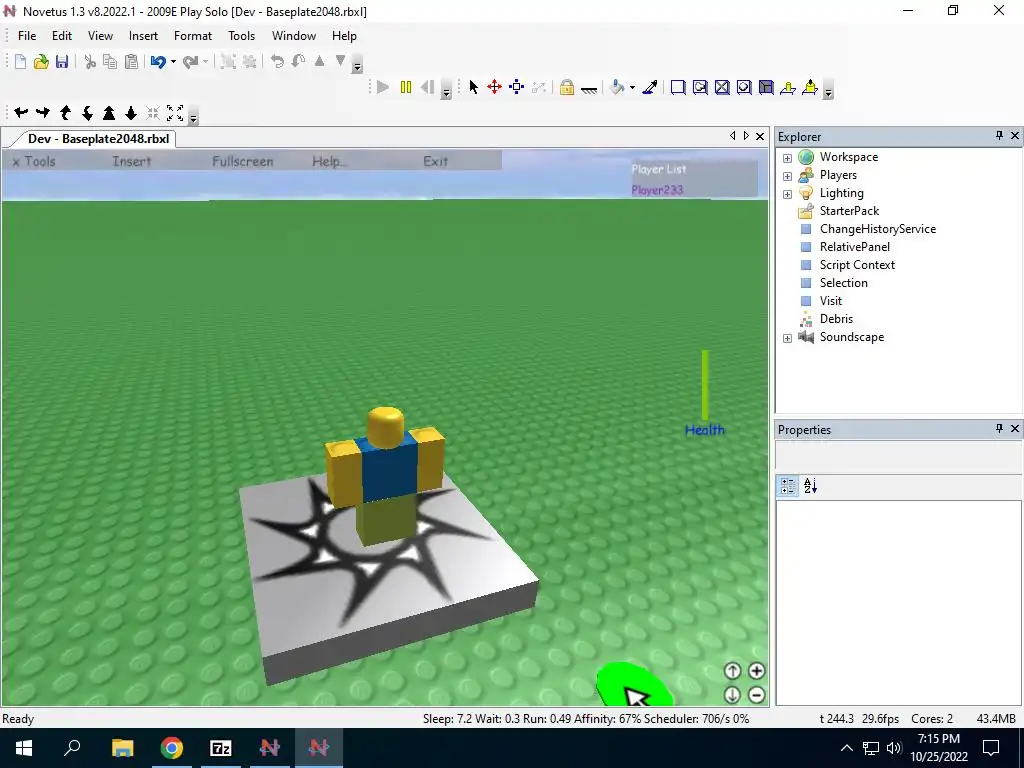This screenshot has width=1024, height=768.
Task: Select the eyedropper color picker tool
Action: [x=650, y=87]
